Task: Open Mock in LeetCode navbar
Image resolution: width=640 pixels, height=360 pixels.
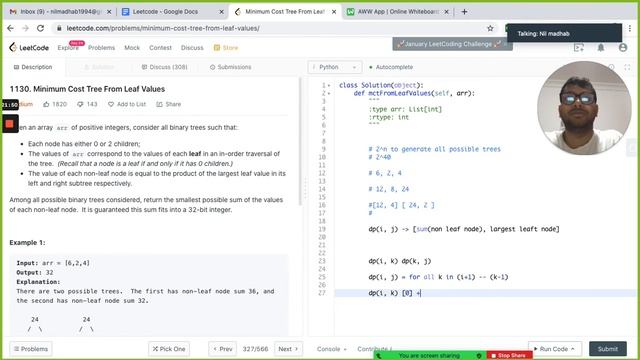Action: tap(132, 48)
